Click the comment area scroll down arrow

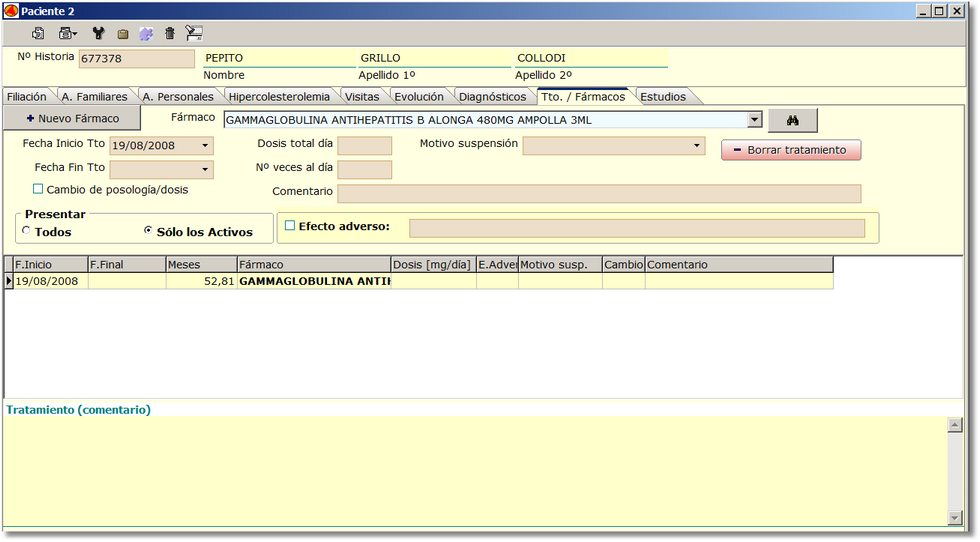click(x=955, y=517)
